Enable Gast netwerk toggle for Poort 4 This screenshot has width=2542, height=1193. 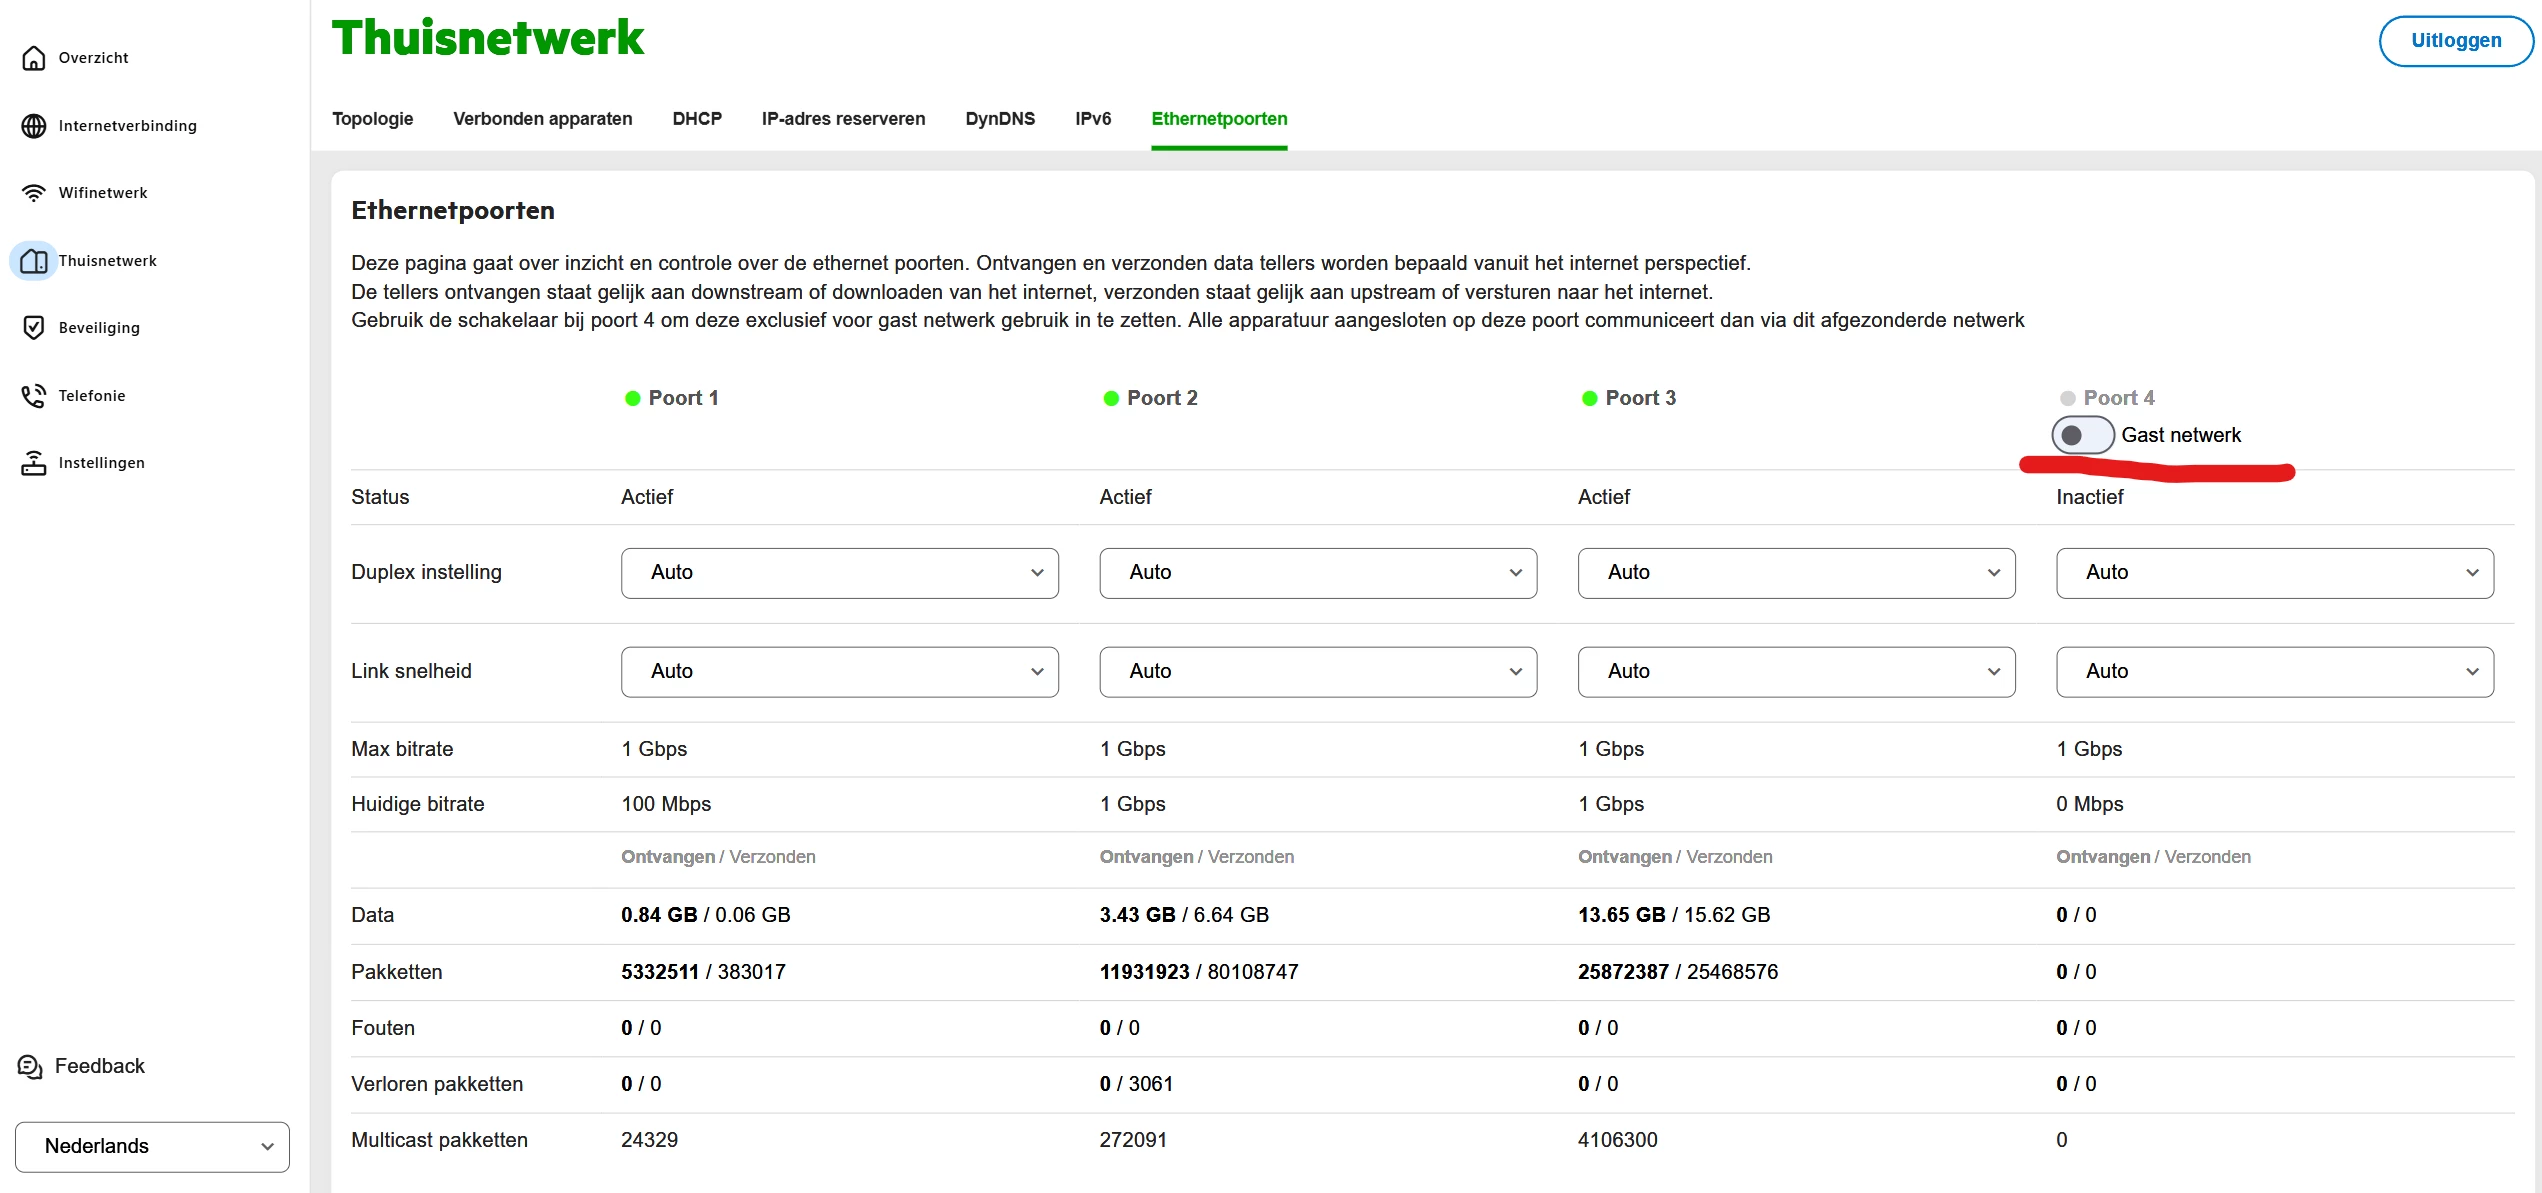(x=2082, y=435)
